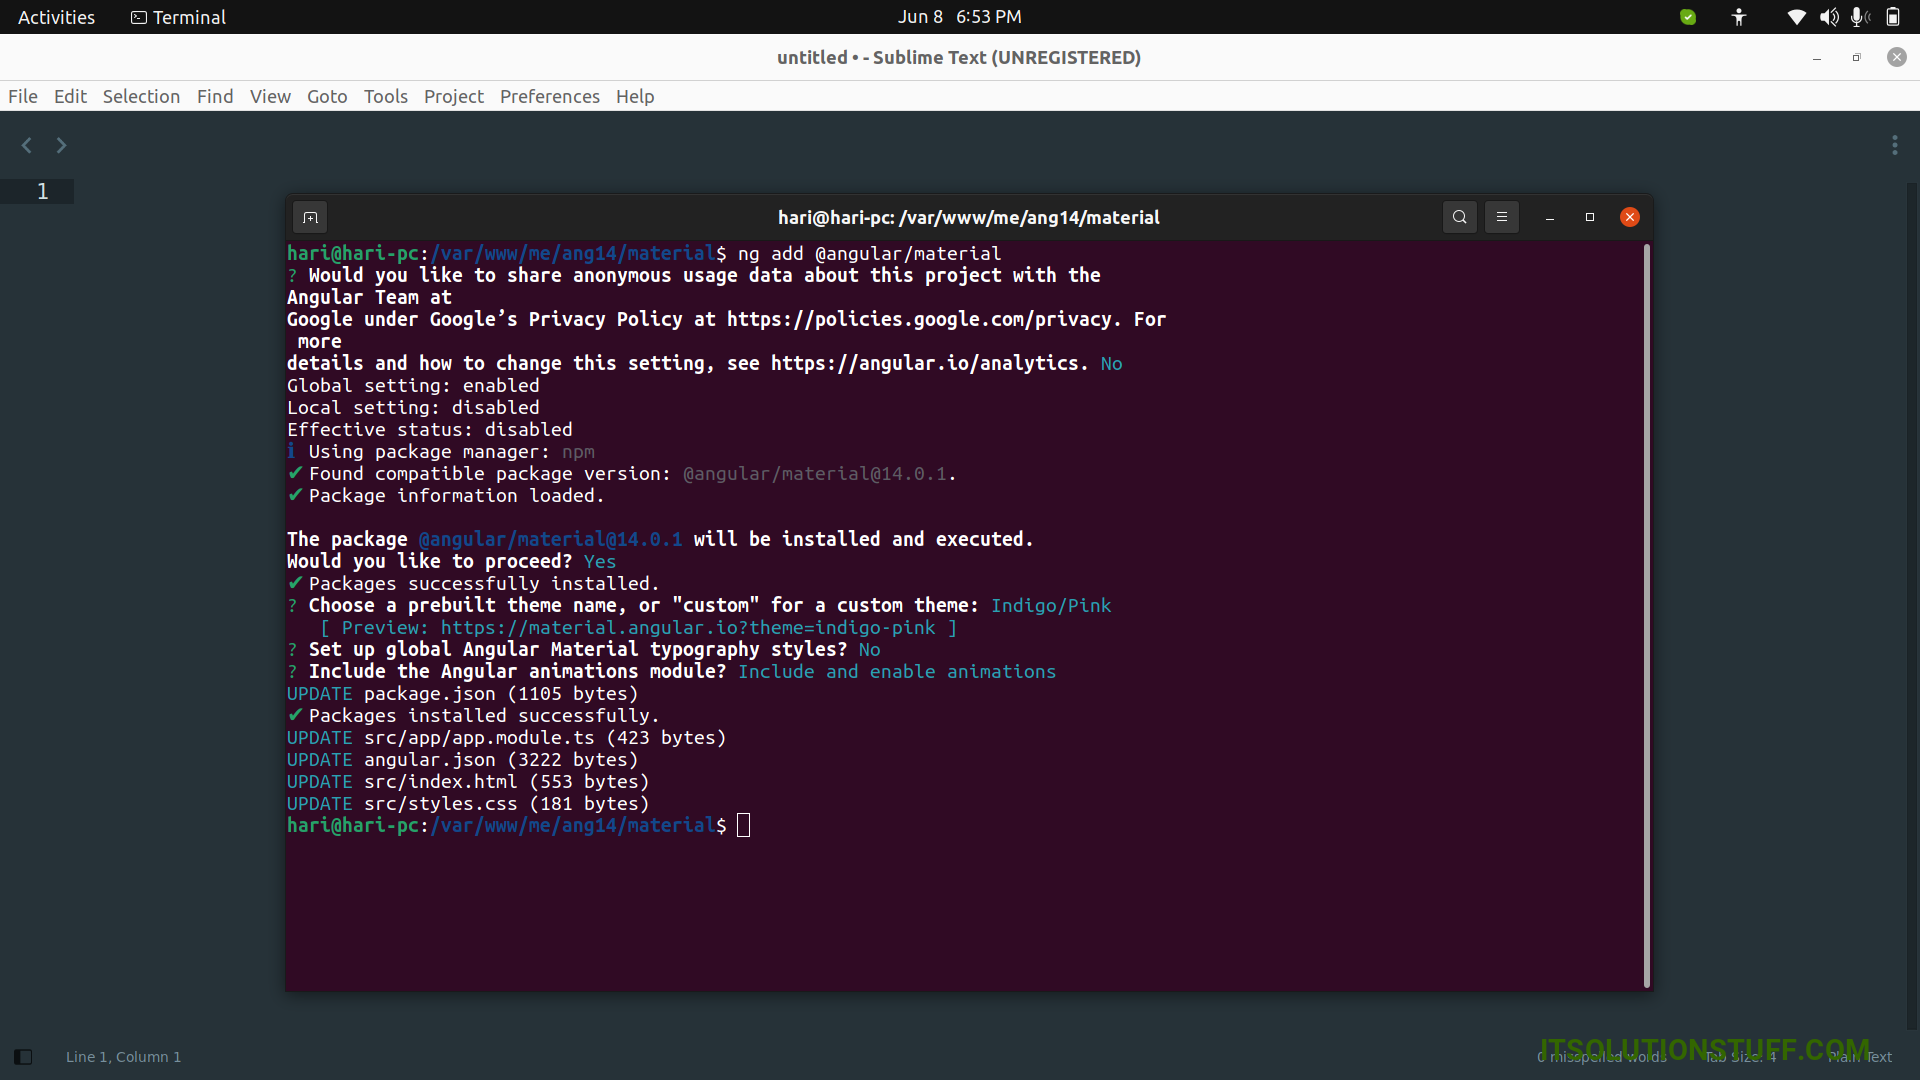The width and height of the screenshot is (1920, 1080).
Task: Open Sublime Text's overflow menu with three dots
Action: (x=1897, y=145)
